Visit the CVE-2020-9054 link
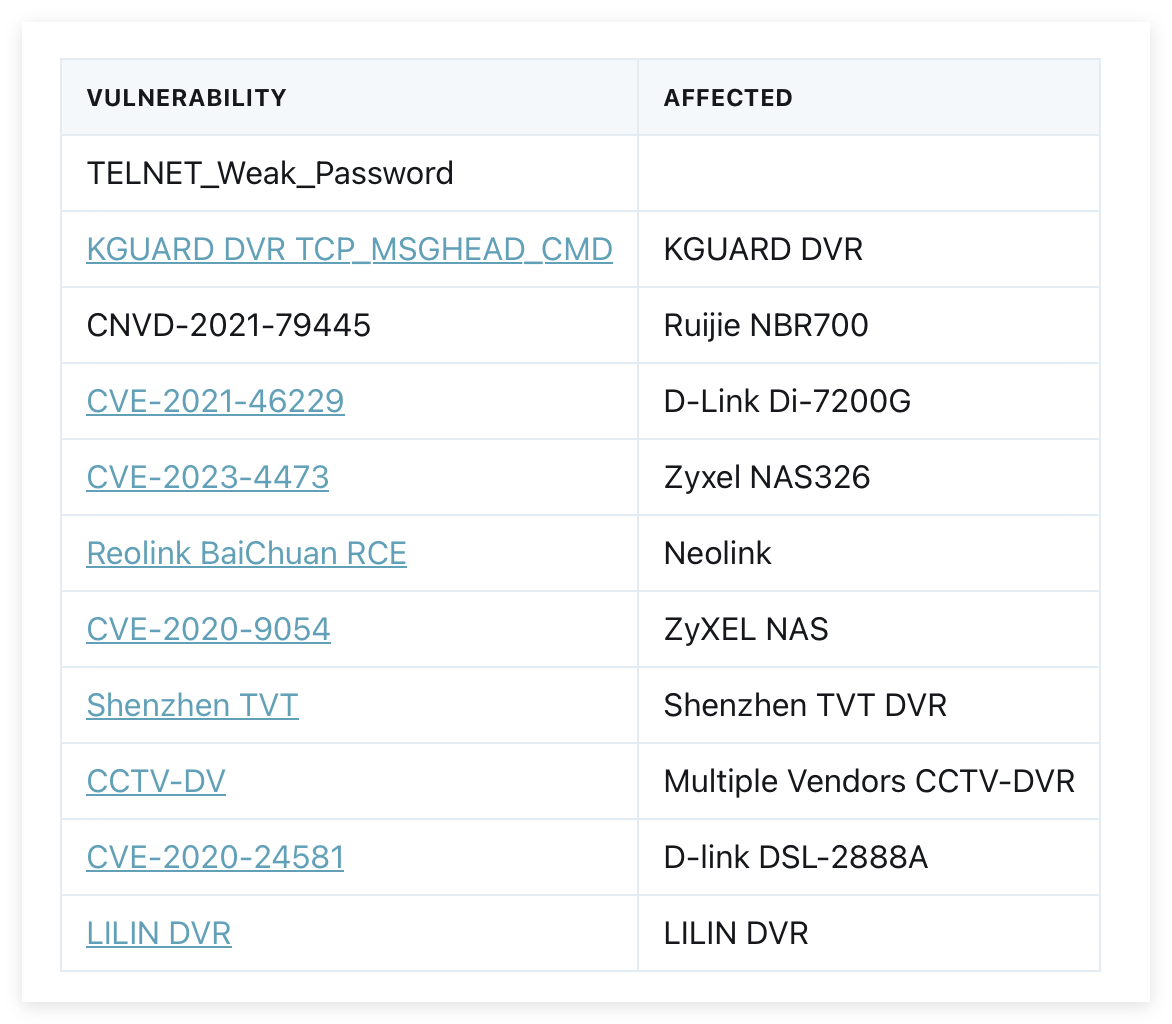The width and height of the screenshot is (1172, 1024). 208,629
